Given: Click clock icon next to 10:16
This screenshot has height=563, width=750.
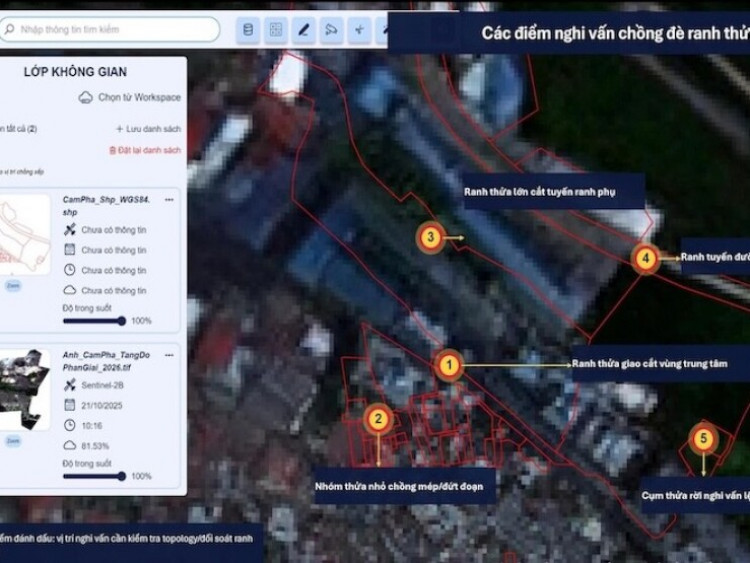Looking at the screenshot, I should pyautogui.click(x=70, y=425).
